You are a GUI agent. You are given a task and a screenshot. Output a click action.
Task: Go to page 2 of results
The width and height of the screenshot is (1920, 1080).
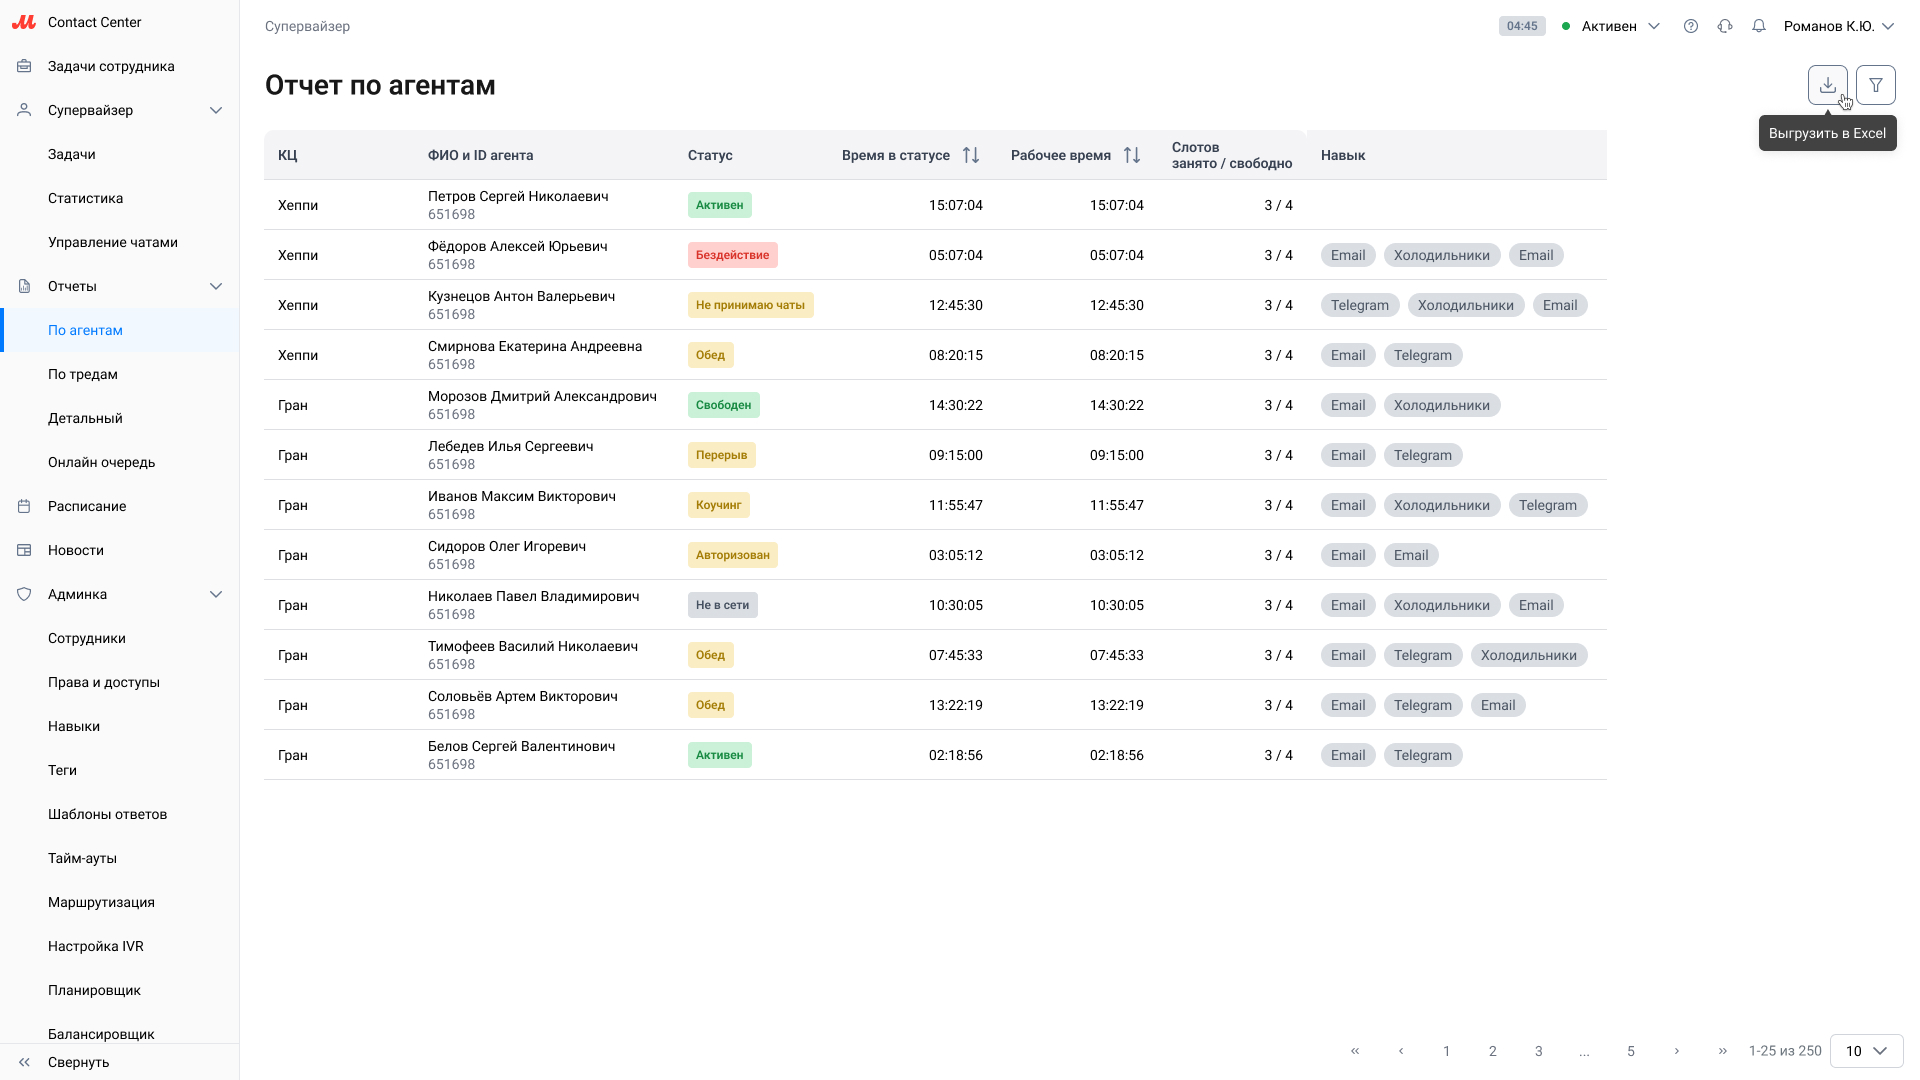(1493, 1051)
